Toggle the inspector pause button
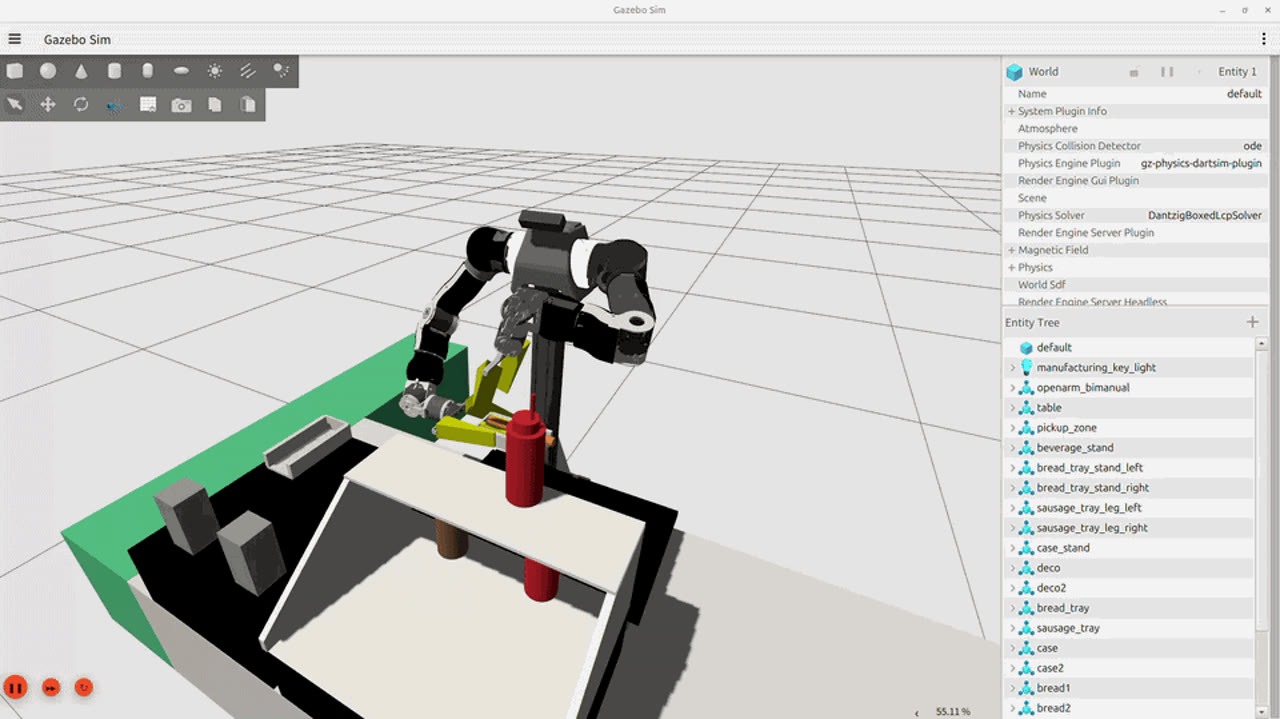Screen dimensions: 1280x719 coord(1166,72)
